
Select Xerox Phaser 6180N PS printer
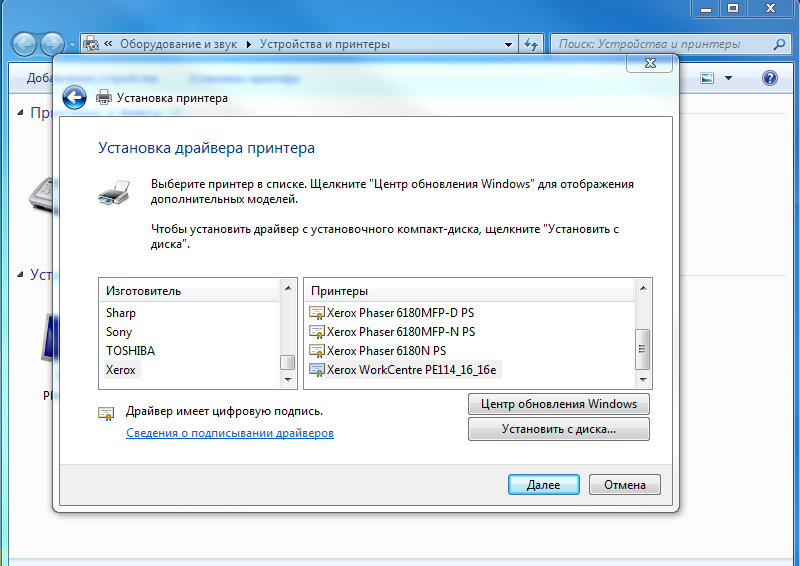[x=386, y=351]
